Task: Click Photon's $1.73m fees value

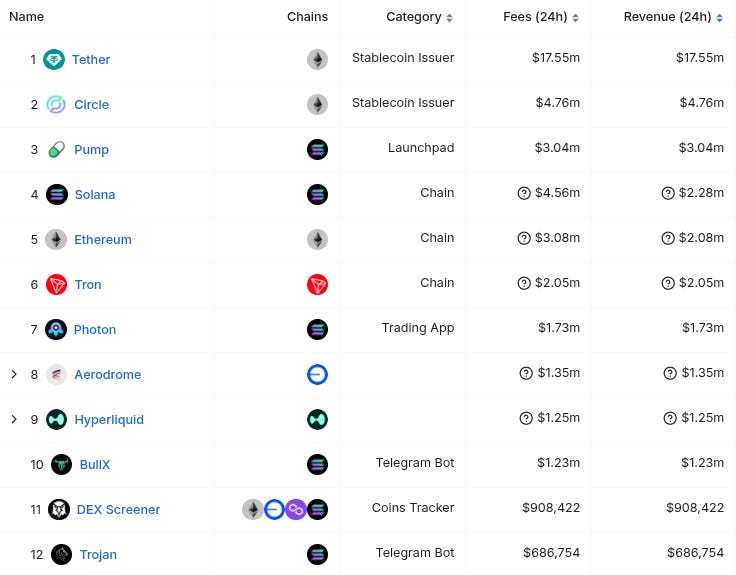Action: [559, 328]
